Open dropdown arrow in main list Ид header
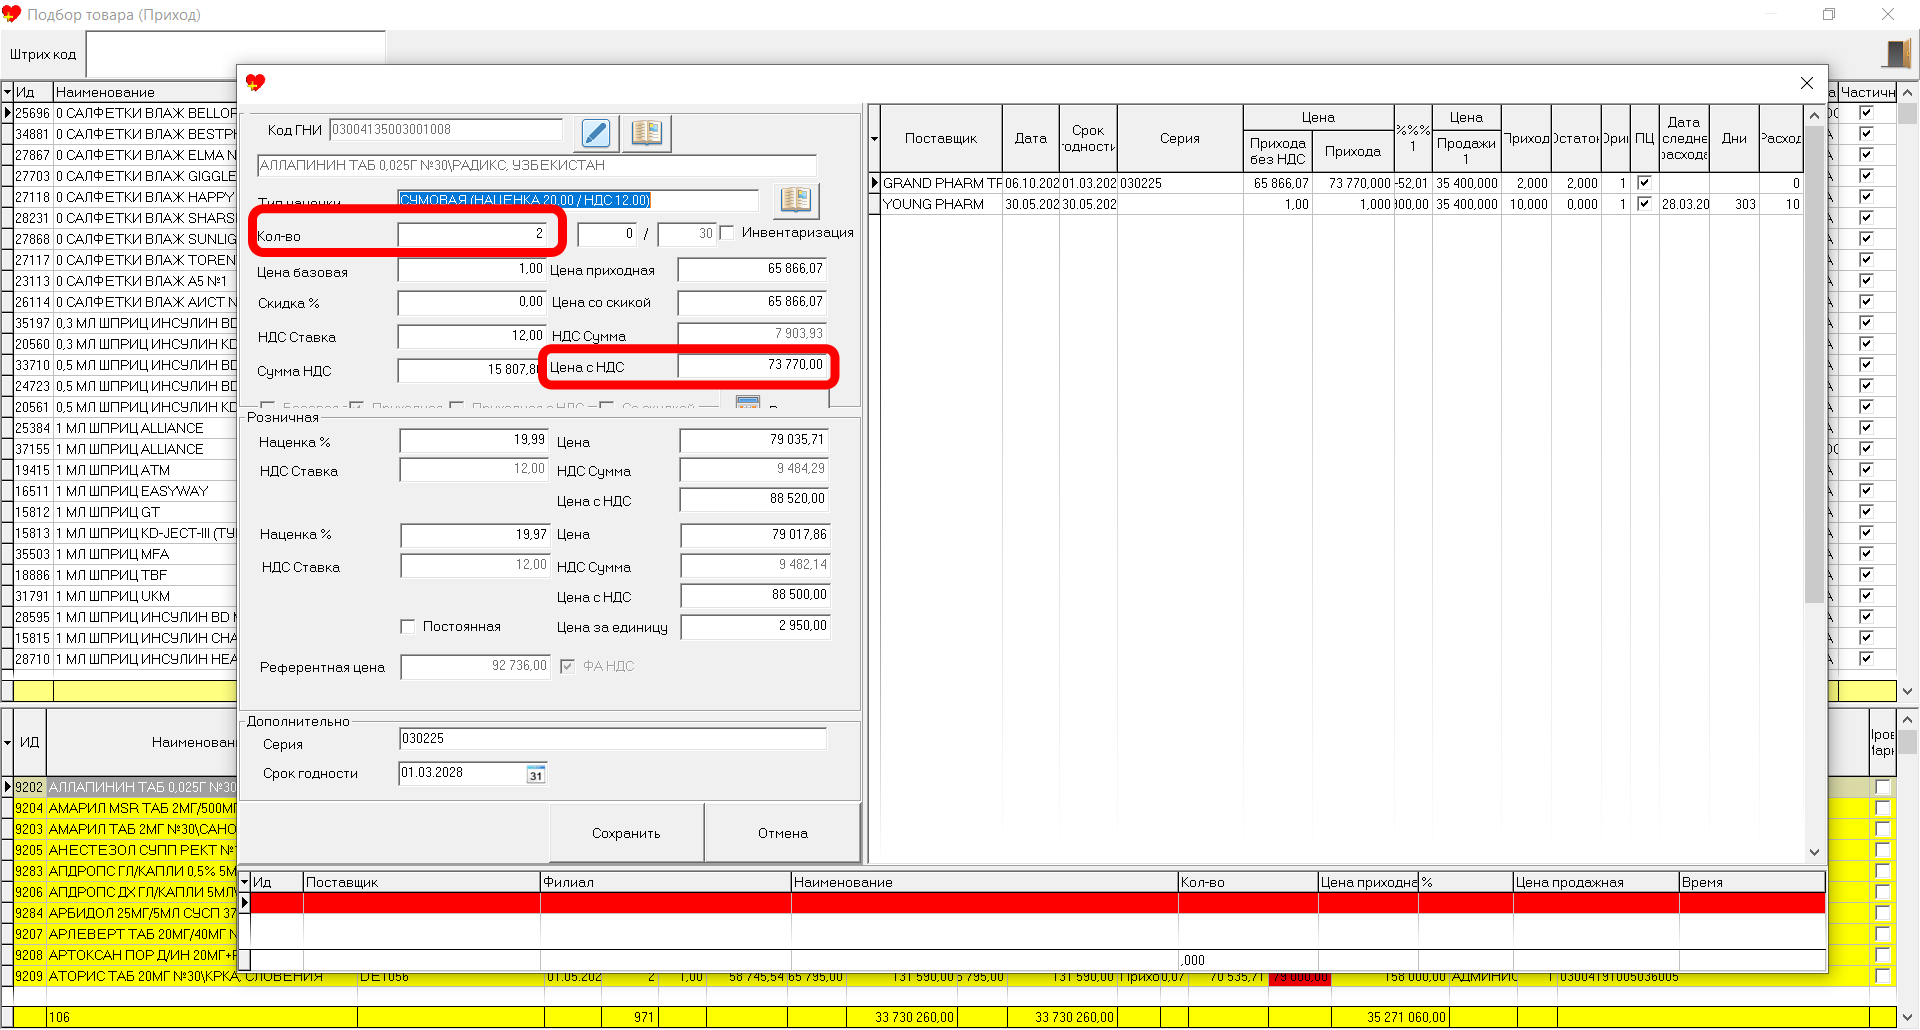1920x1030 pixels. pos(7,92)
